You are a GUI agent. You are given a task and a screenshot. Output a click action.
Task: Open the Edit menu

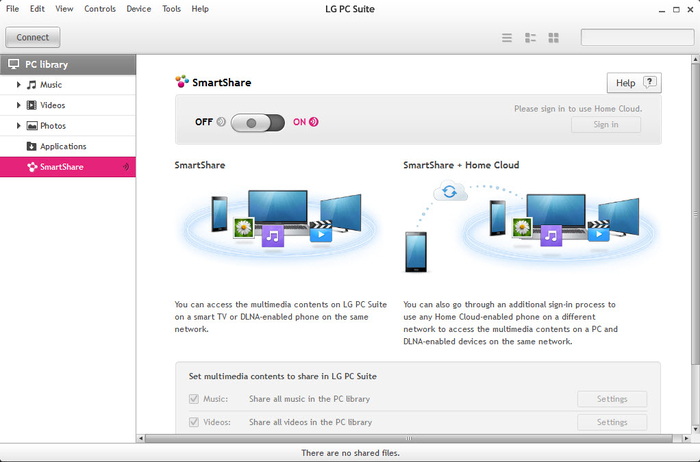[x=37, y=8]
